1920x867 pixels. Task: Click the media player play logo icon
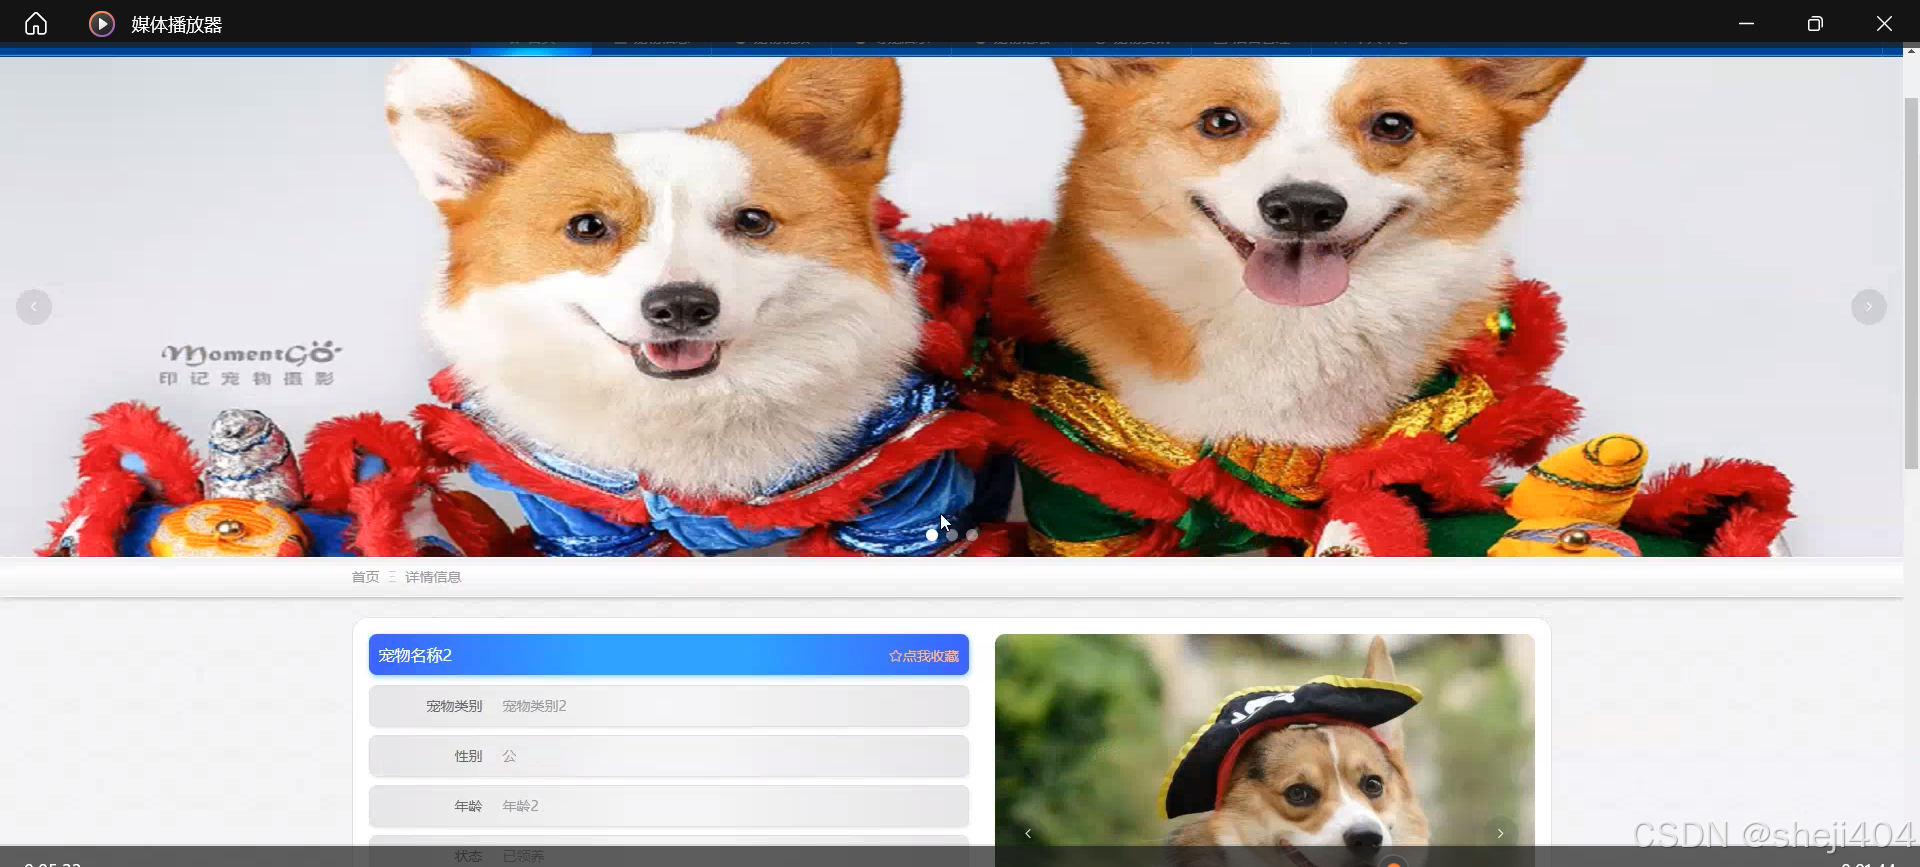102,24
